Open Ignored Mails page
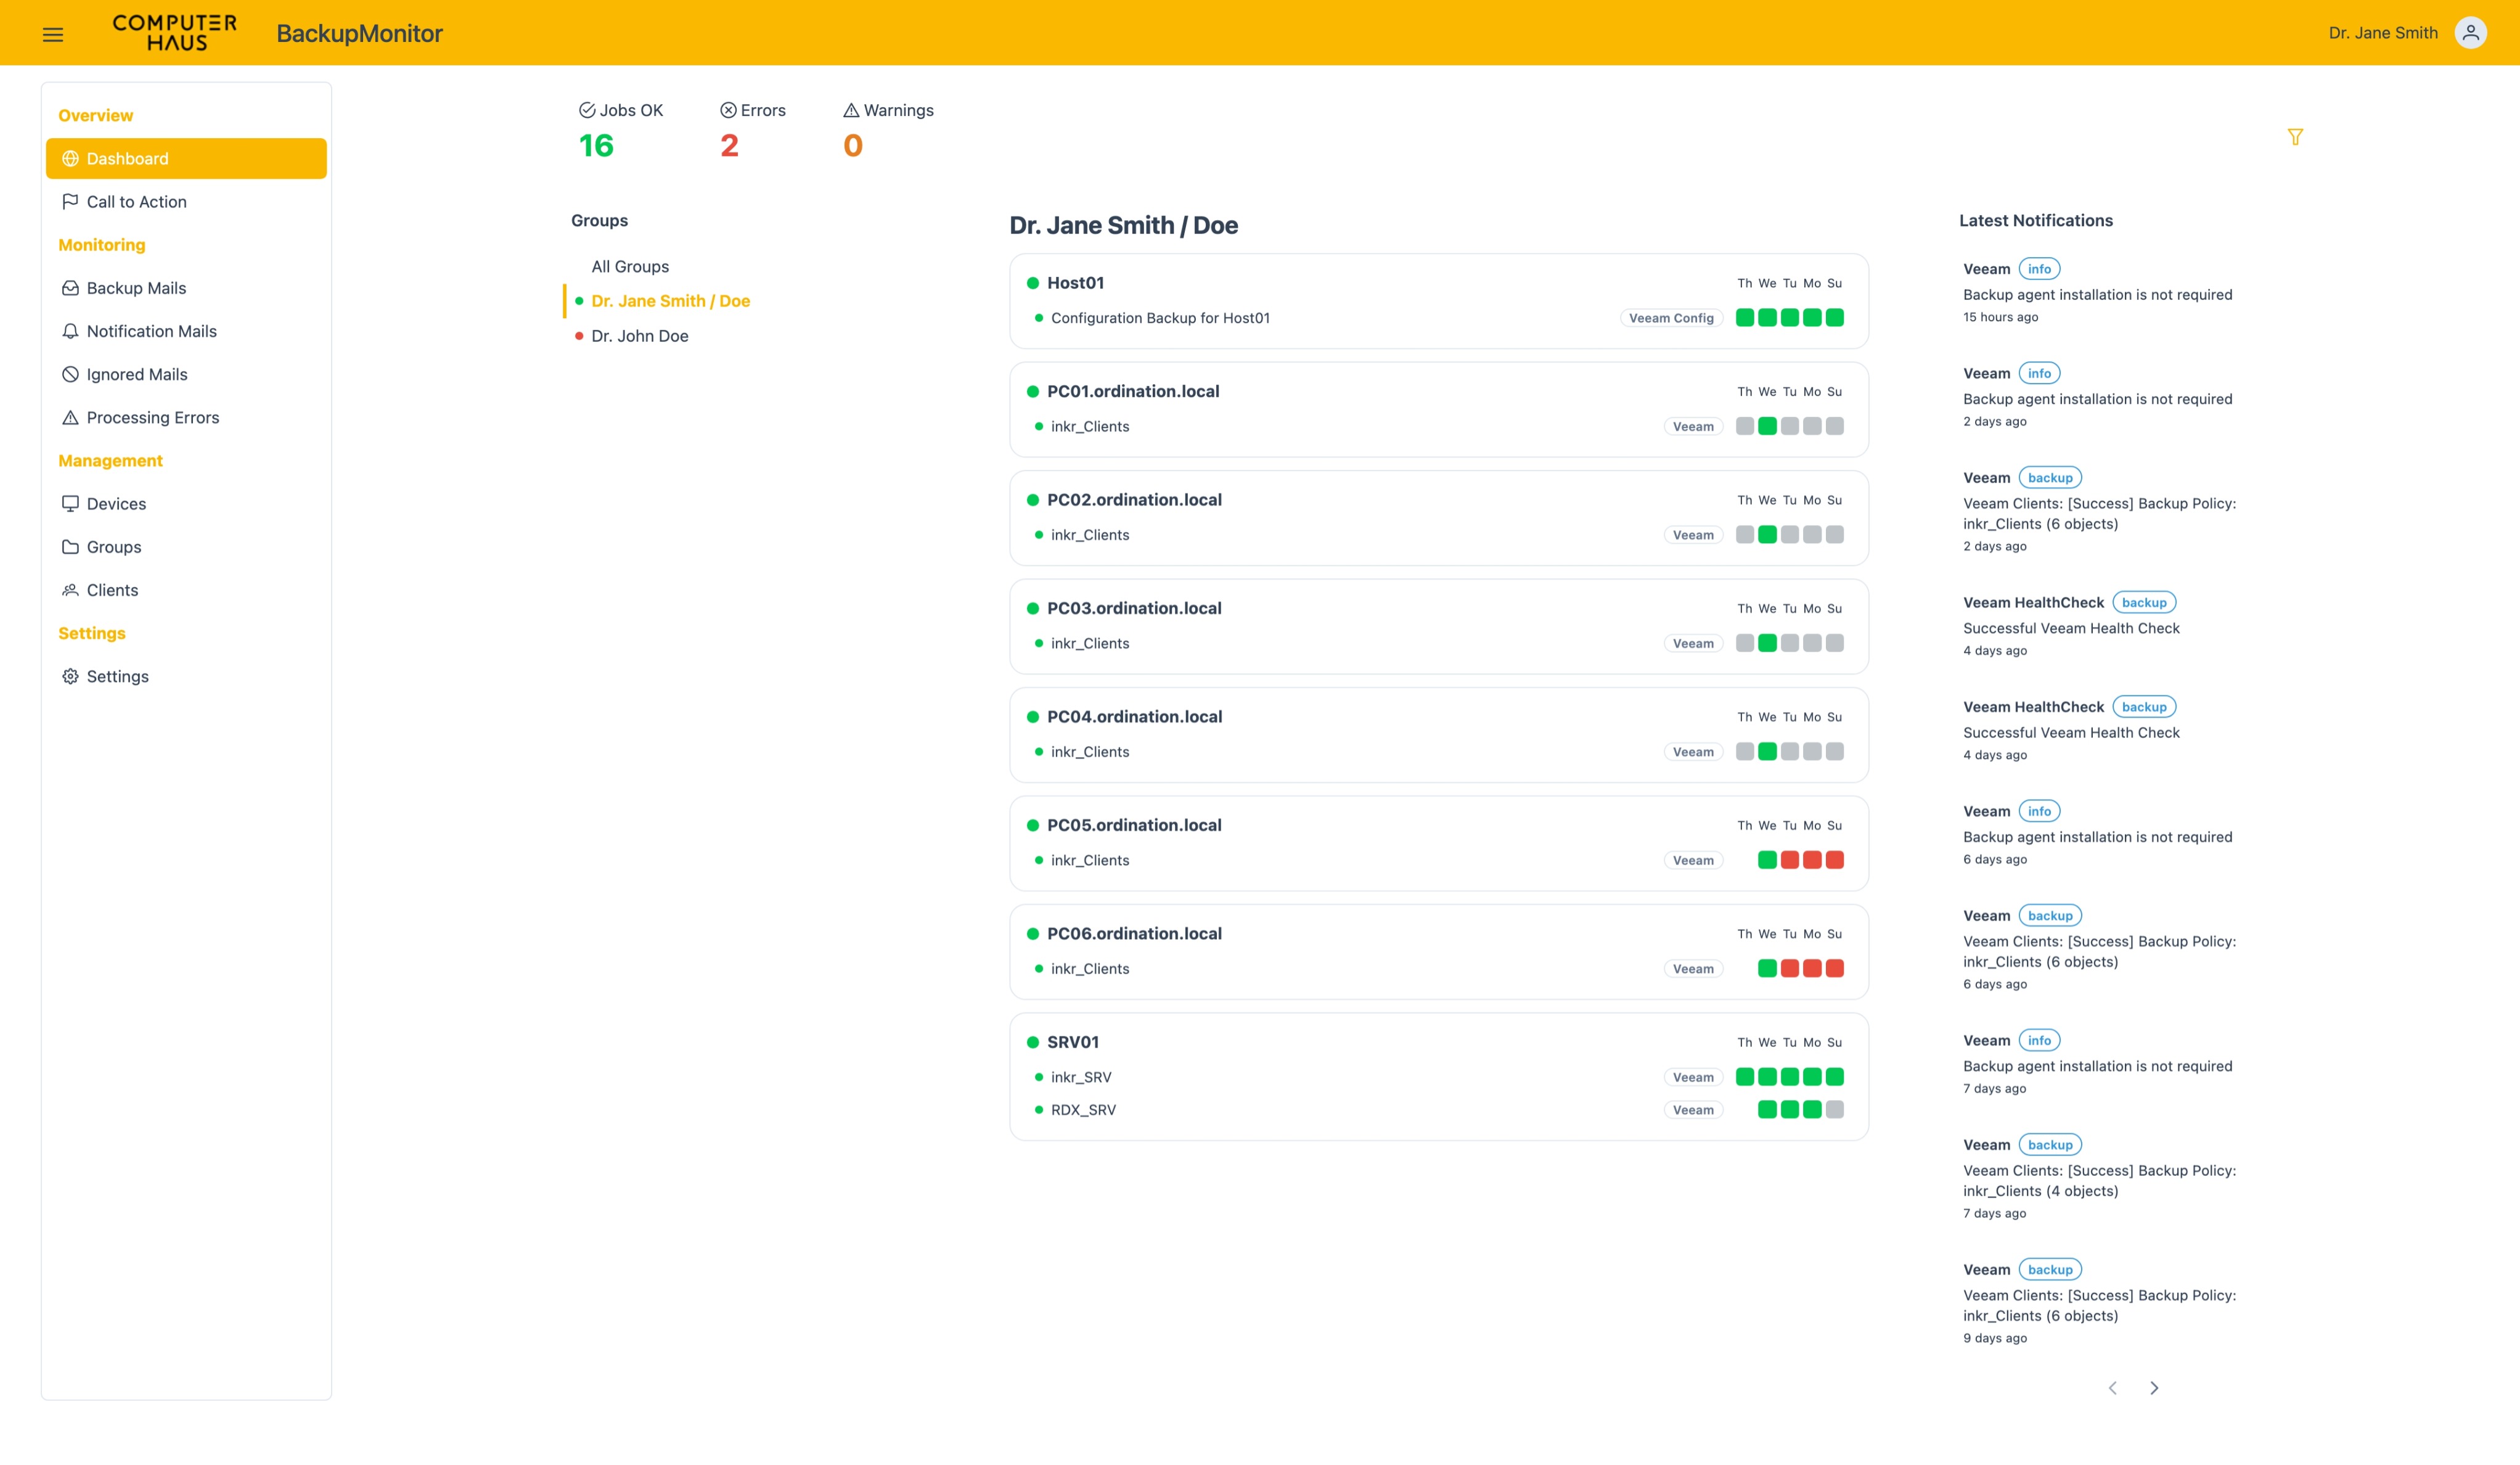This screenshot has height=1465, width=2520. pos(186,374)
